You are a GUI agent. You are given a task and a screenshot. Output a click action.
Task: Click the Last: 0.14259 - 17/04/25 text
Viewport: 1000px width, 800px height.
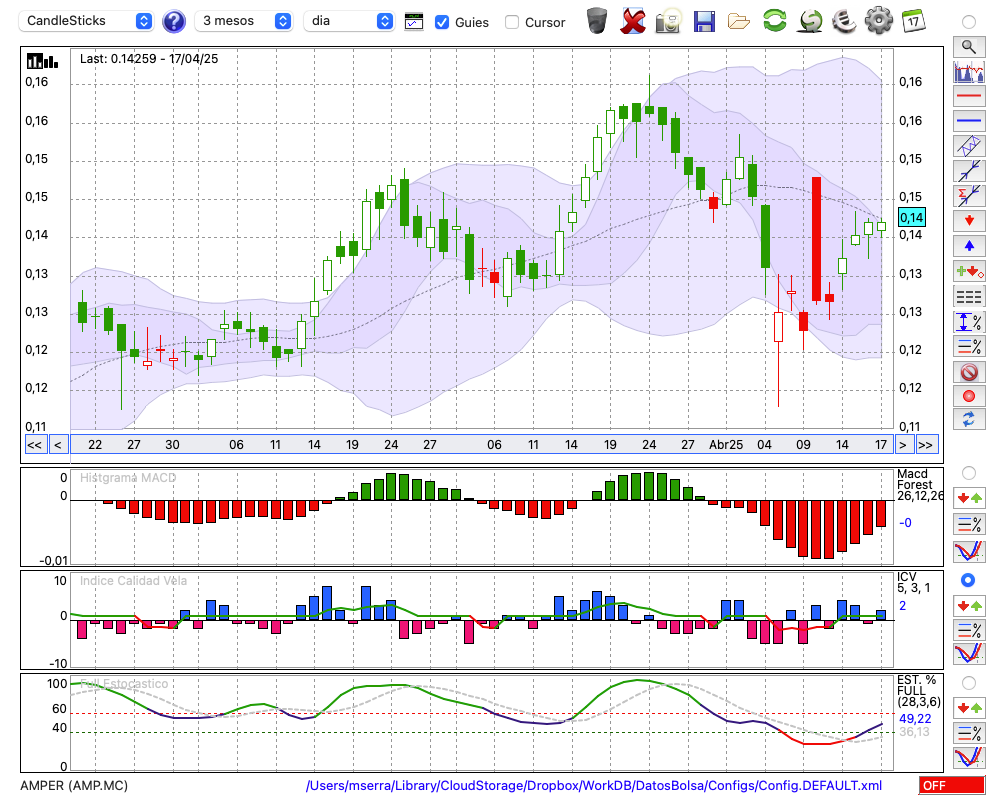(x=149, y=59)
